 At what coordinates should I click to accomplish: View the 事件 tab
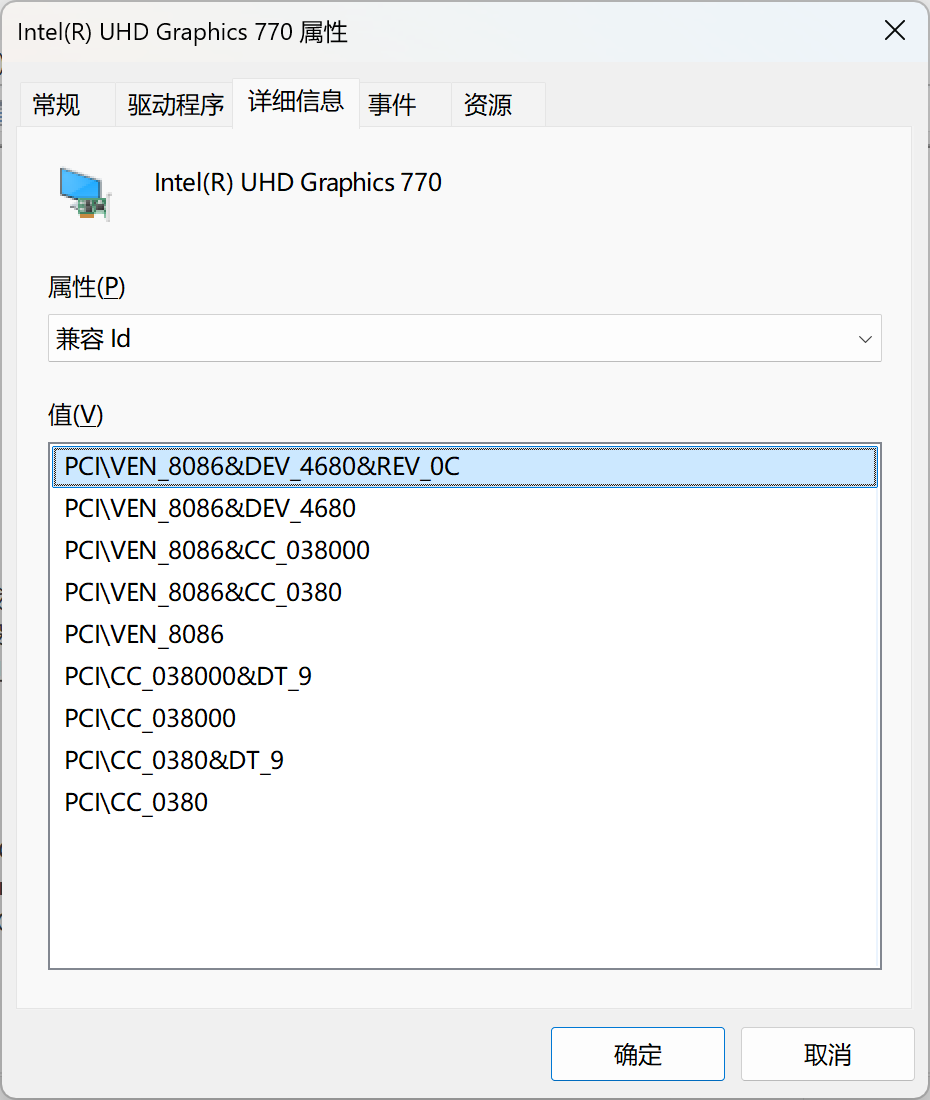click(392, 104)
